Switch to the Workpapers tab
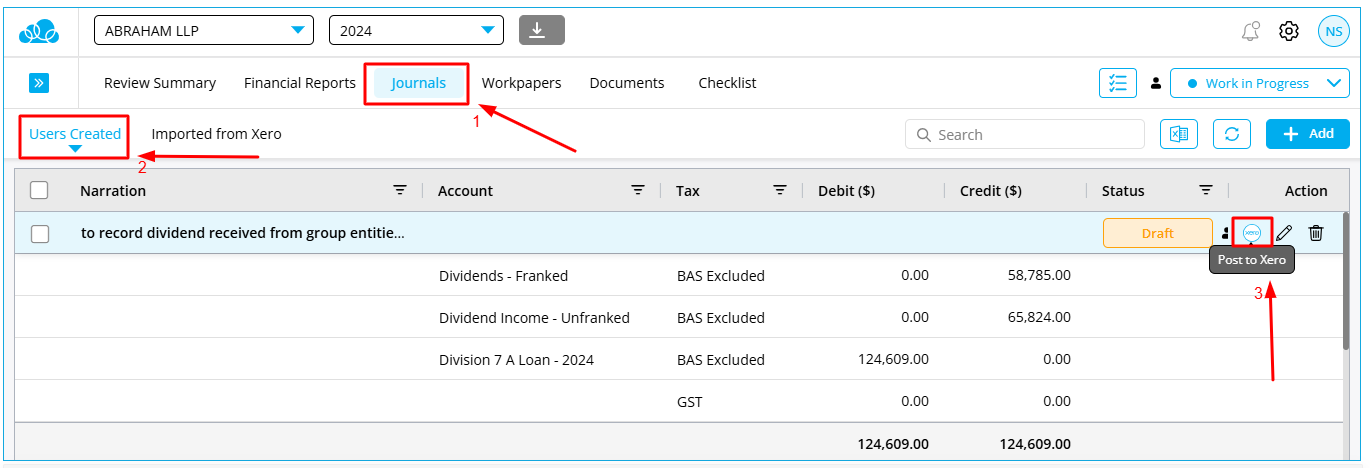Viewport: 1370px width, 468px height. click(521, 83)
